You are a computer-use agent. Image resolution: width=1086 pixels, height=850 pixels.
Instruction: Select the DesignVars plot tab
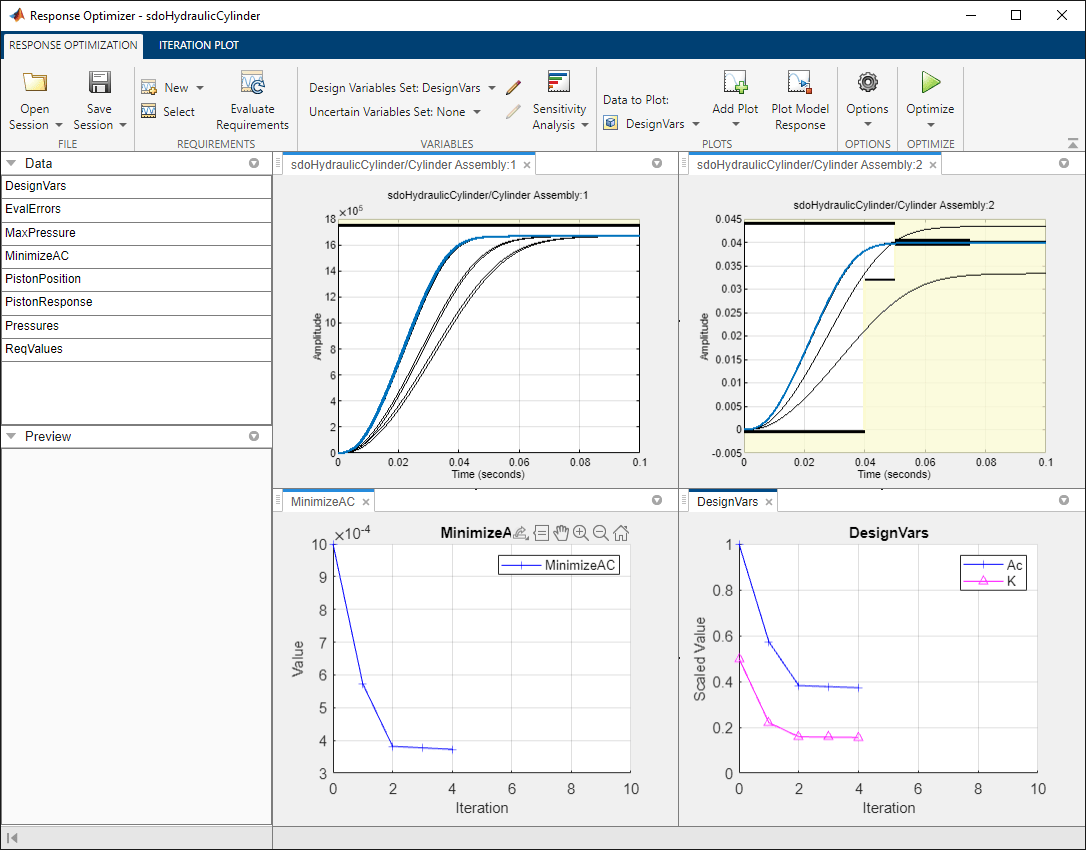tap(727, 502)
